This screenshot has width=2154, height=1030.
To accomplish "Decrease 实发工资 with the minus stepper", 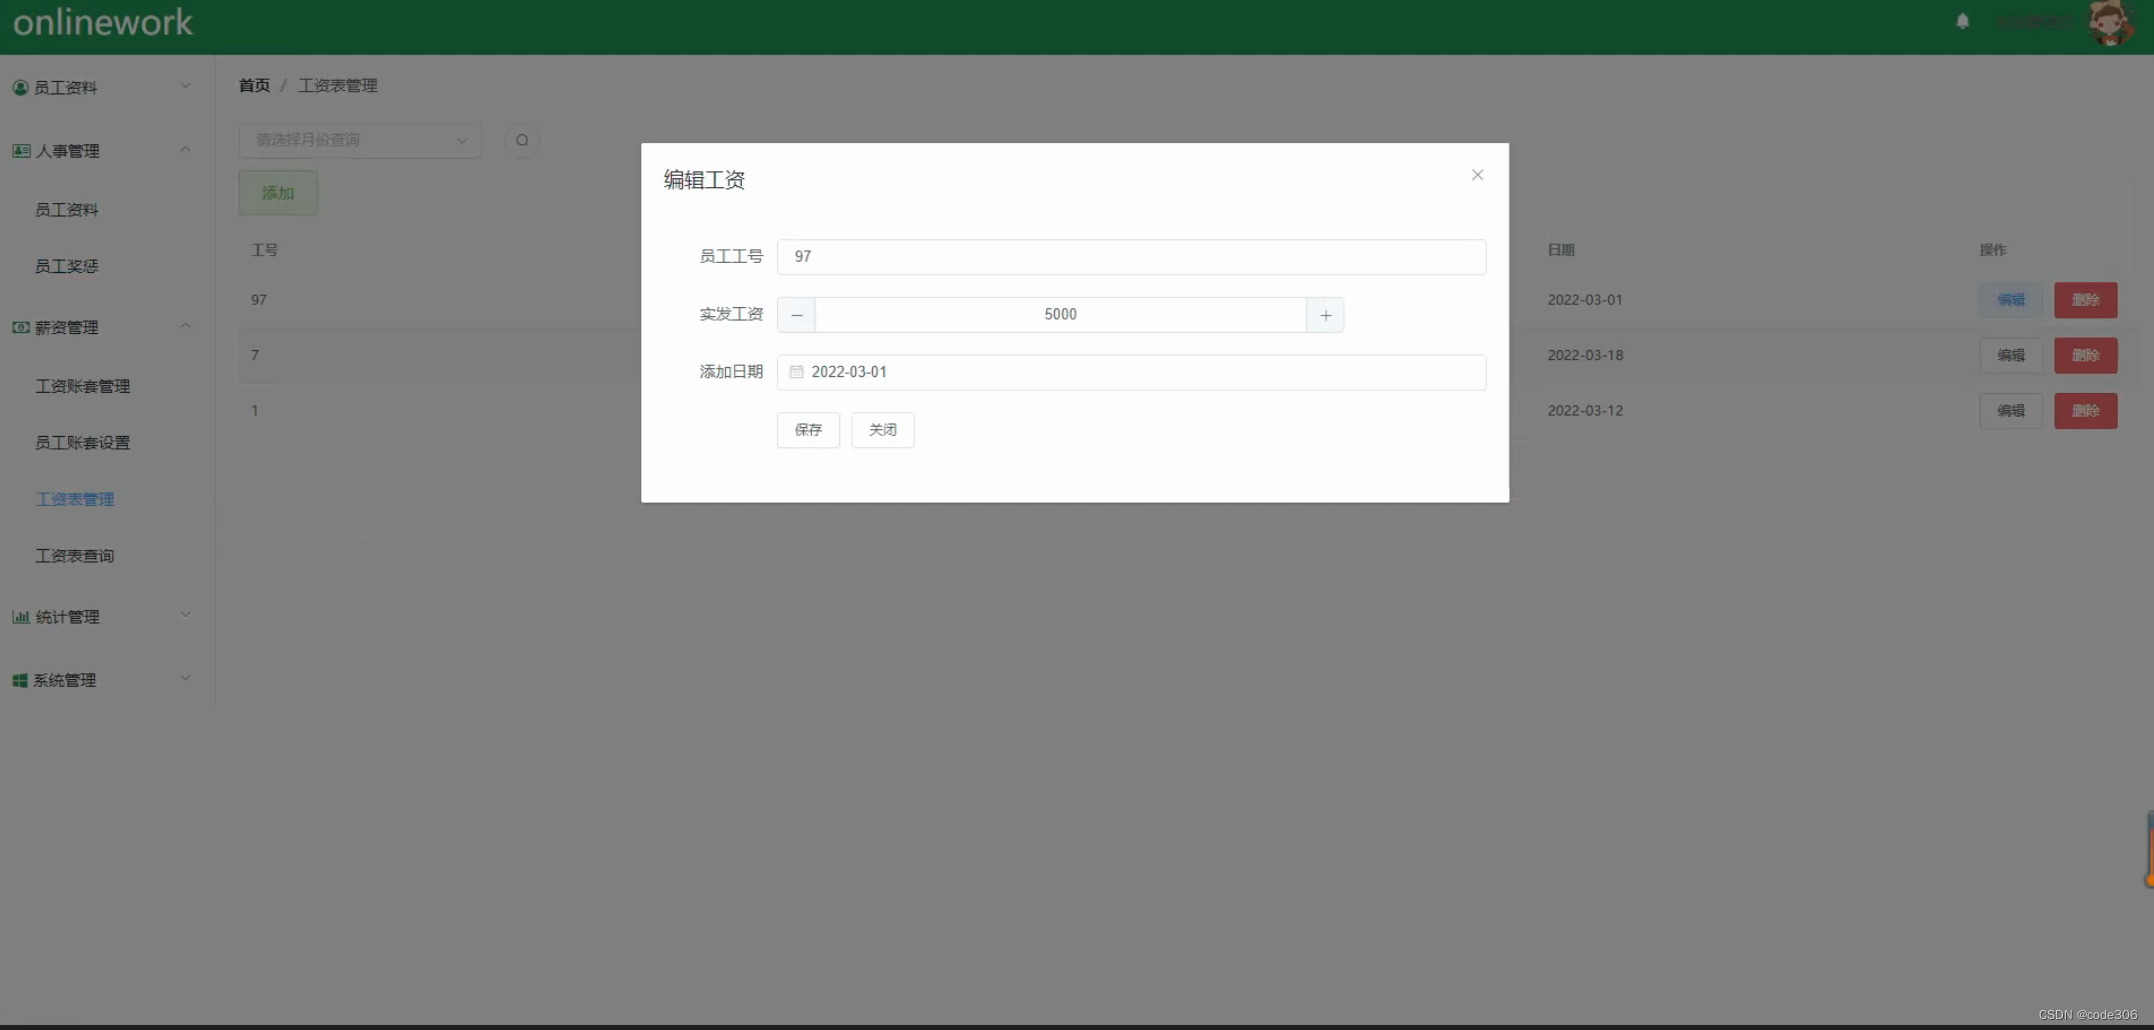I will [796, 315].
